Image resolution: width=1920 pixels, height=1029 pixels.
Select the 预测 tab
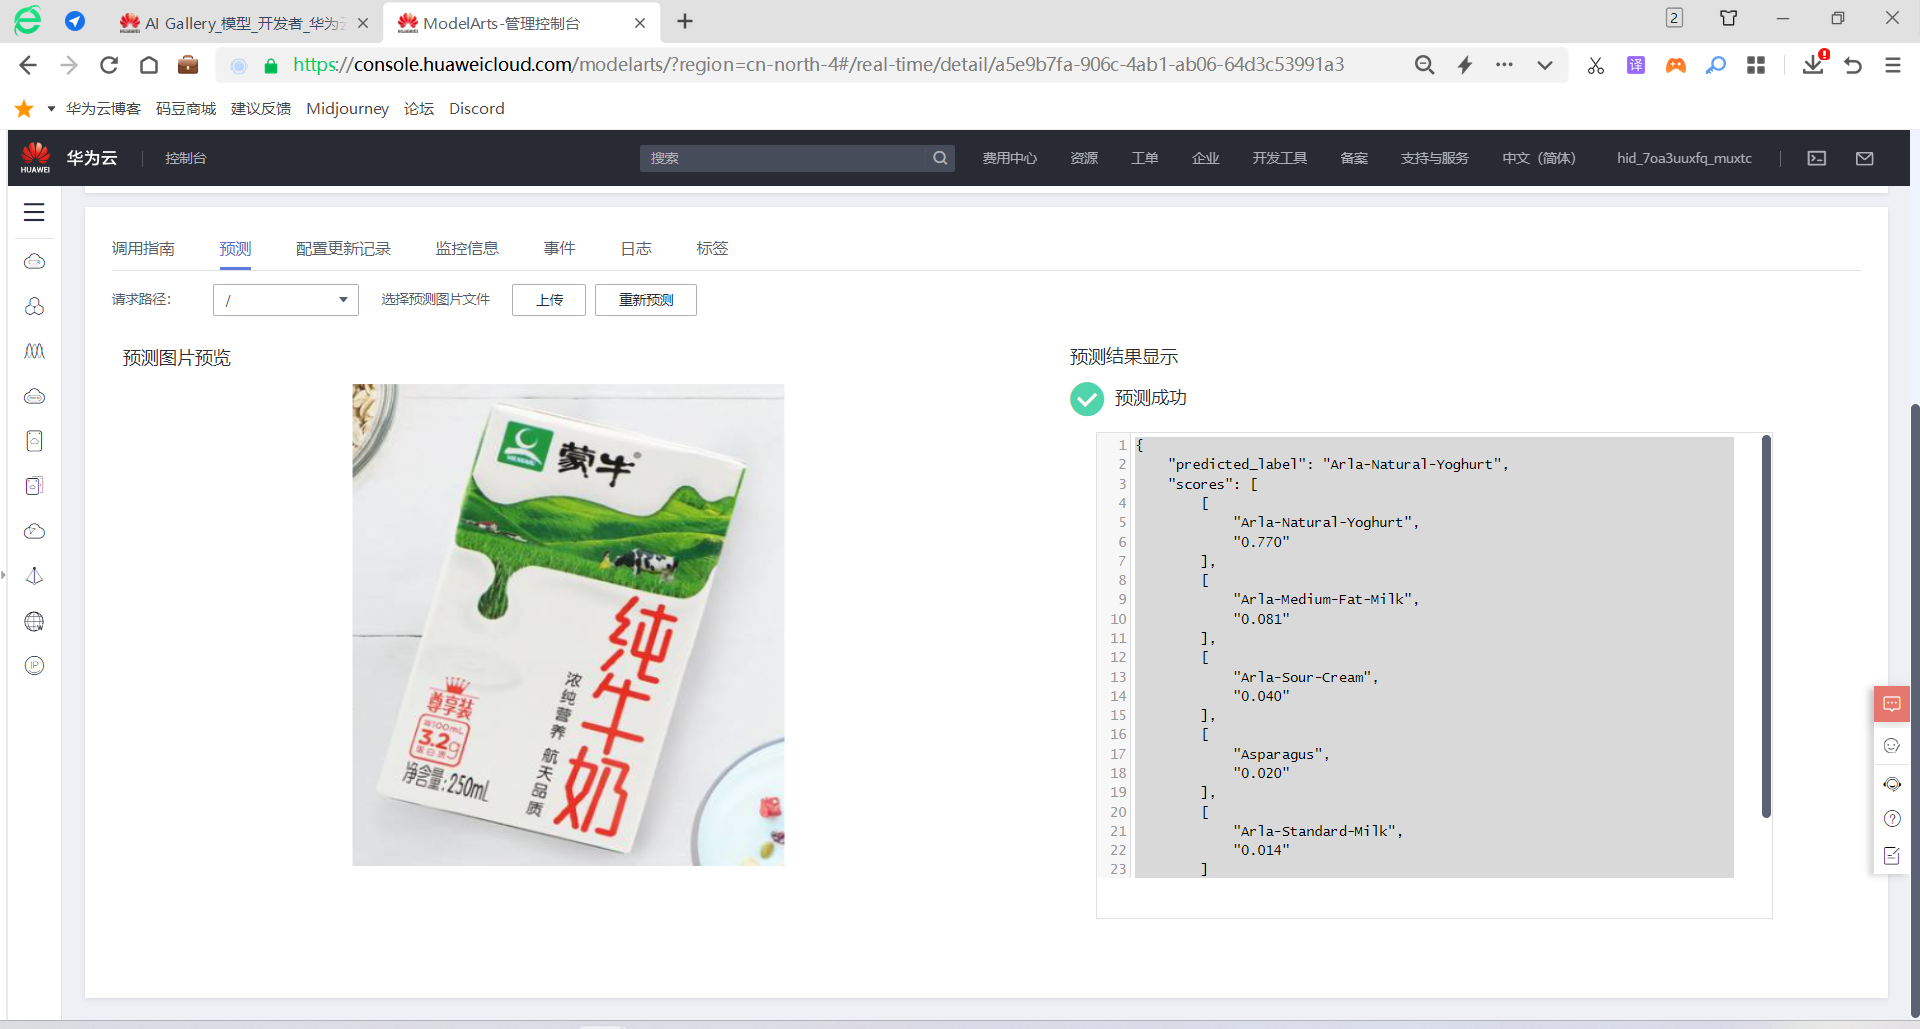point(235,249)
